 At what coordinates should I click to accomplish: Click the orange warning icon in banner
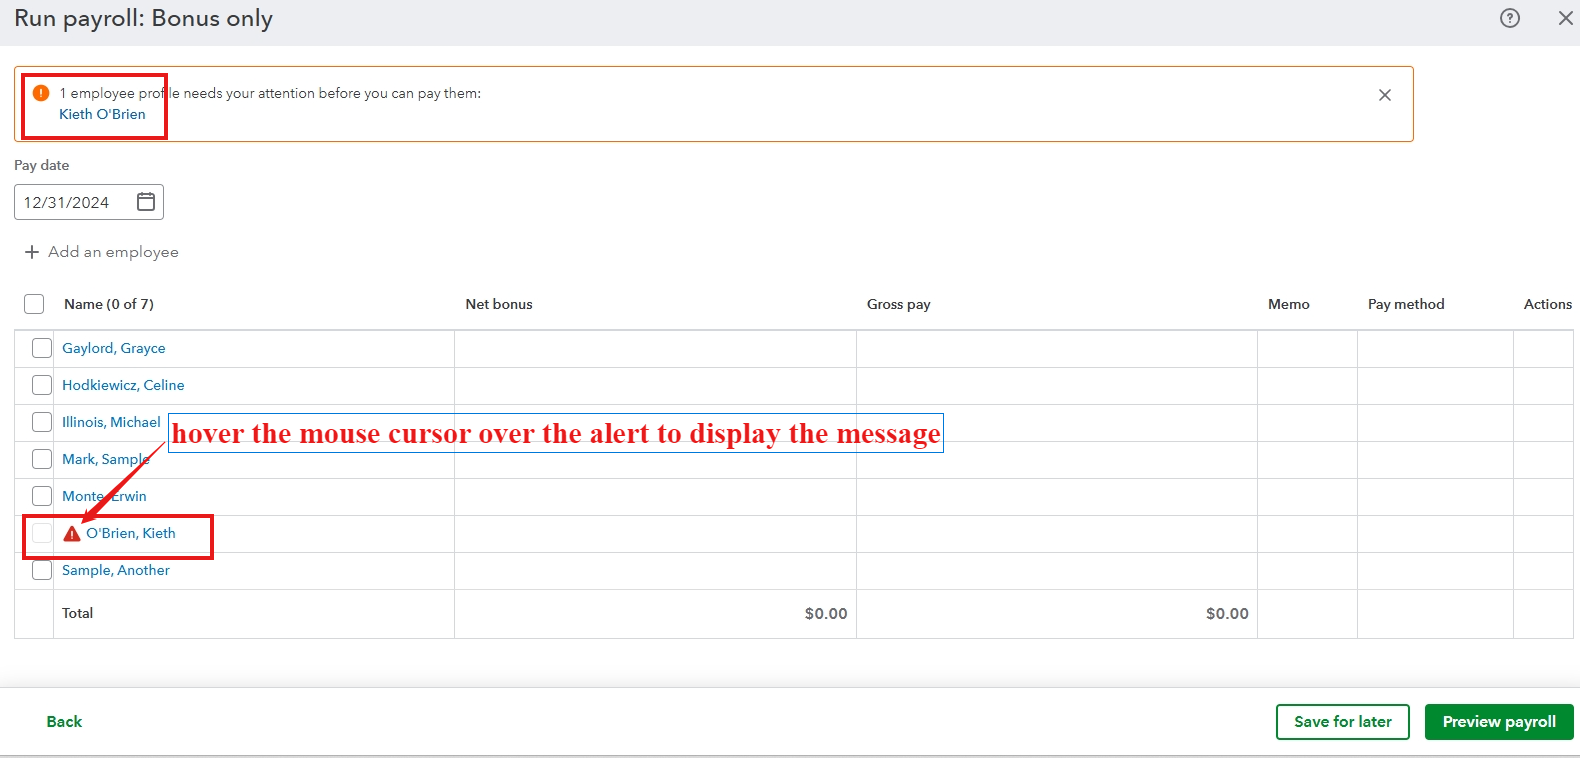coord(41,93)
